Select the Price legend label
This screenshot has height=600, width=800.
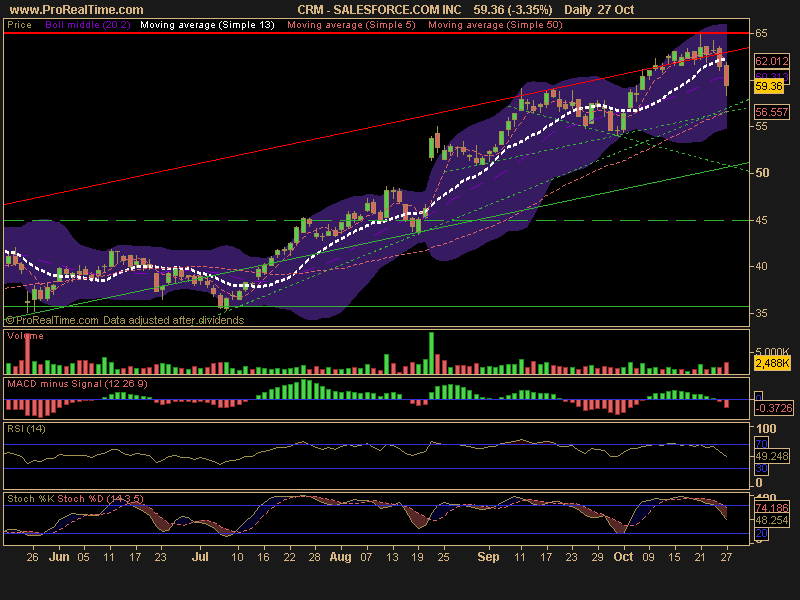[19, 25]
